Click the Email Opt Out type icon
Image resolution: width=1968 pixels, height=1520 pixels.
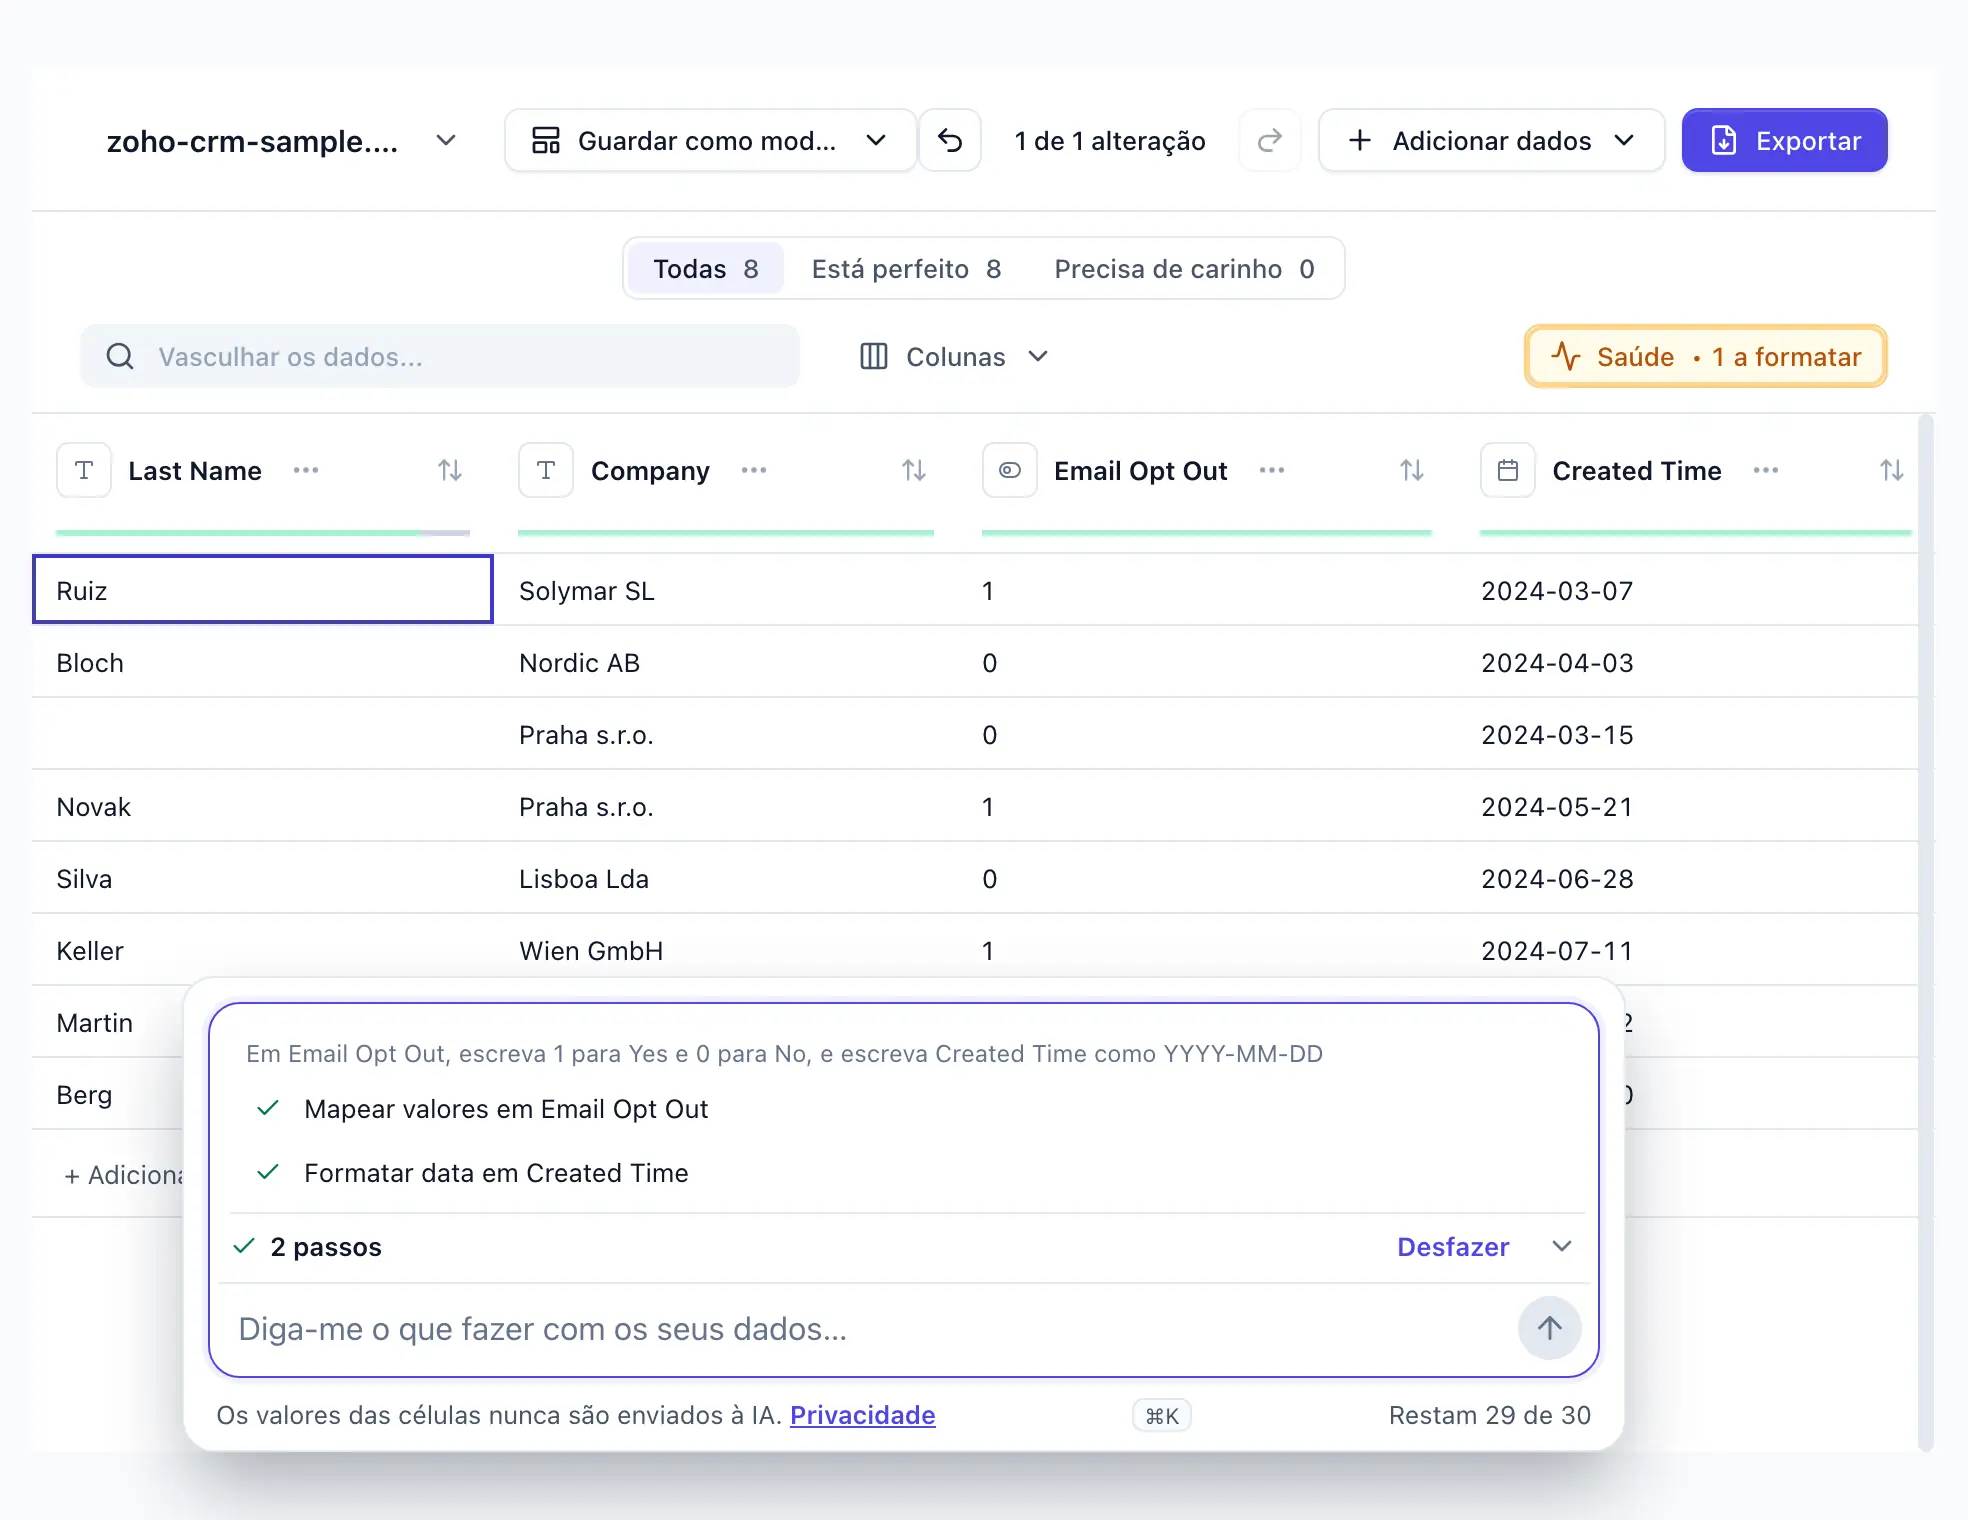1010,470
